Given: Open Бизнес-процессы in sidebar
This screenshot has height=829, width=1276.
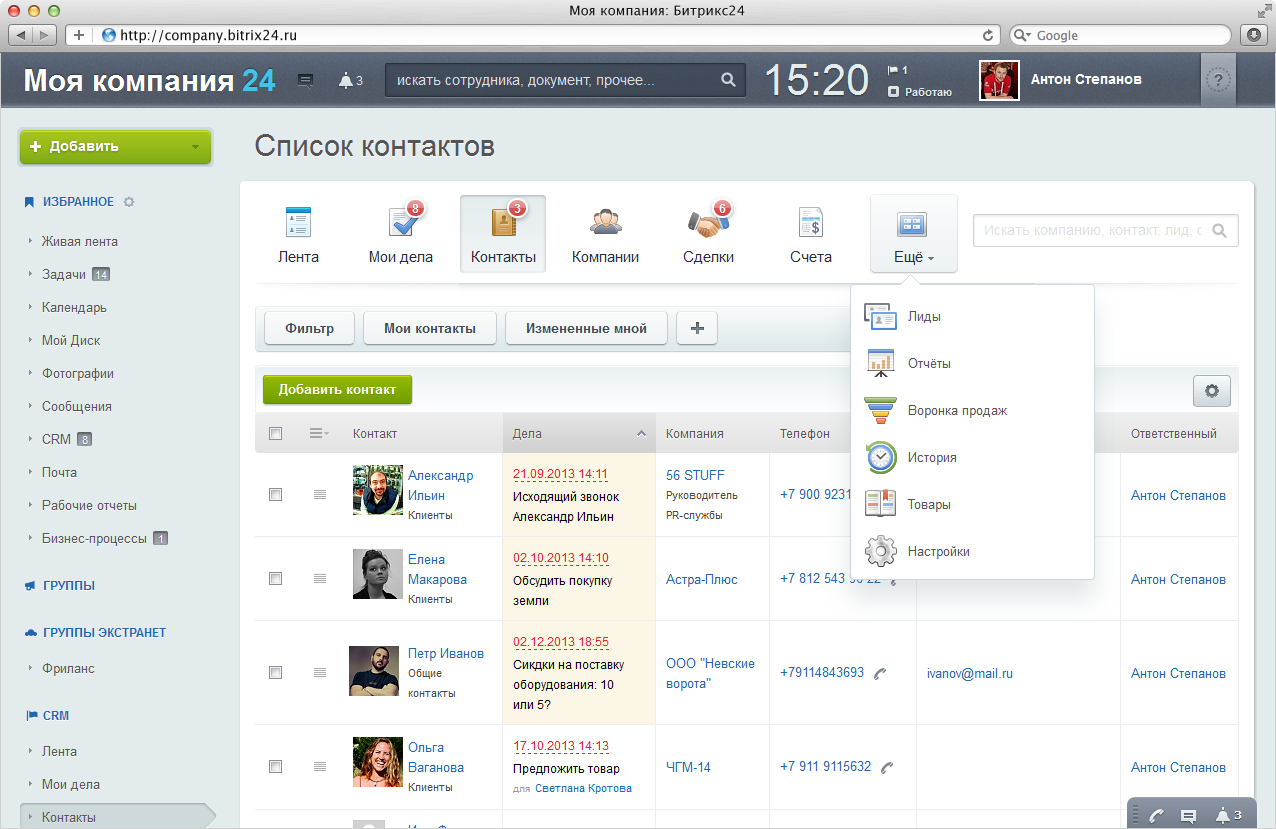Looking at the screenshot, I should click(94, 538).
